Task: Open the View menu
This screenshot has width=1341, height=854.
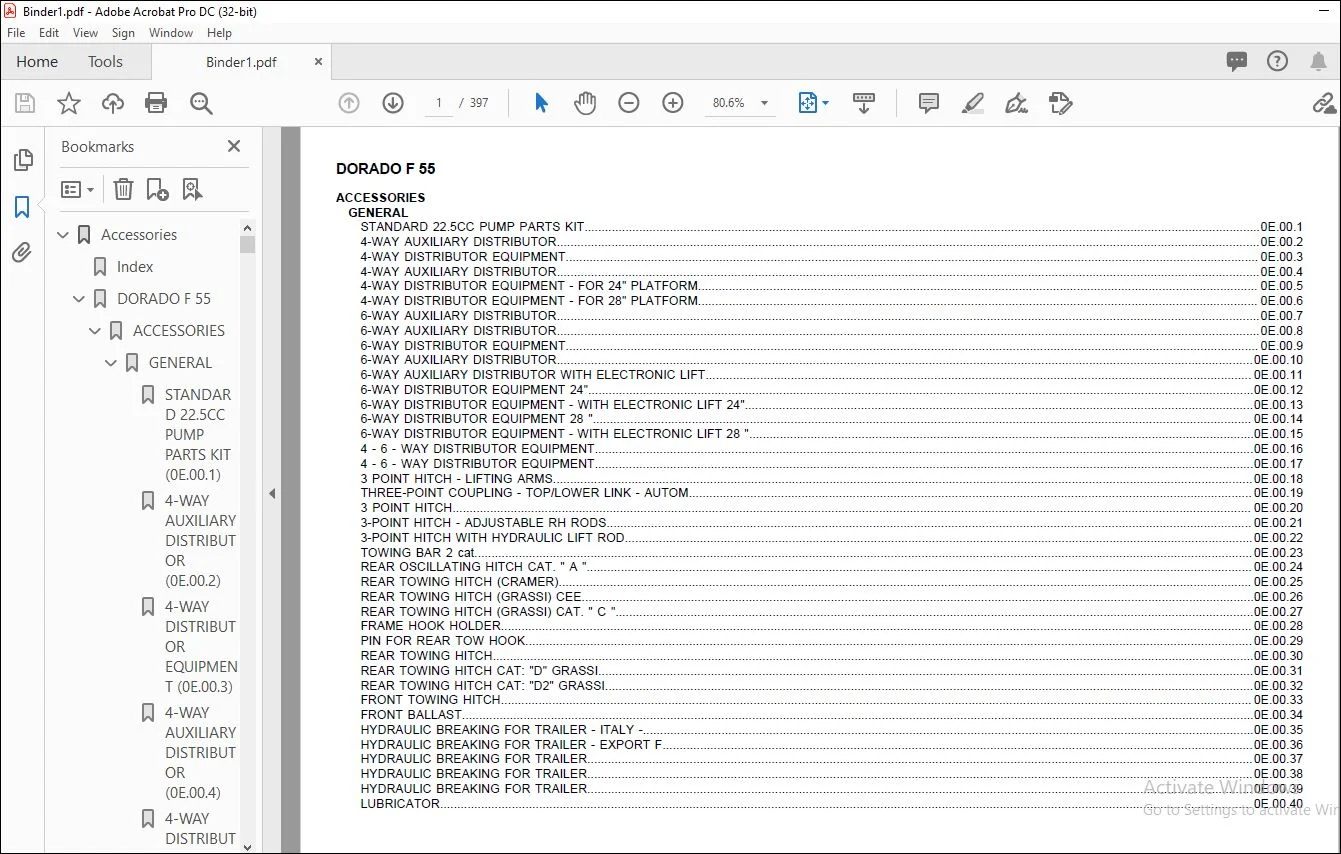Action: [x=86, y=33]
